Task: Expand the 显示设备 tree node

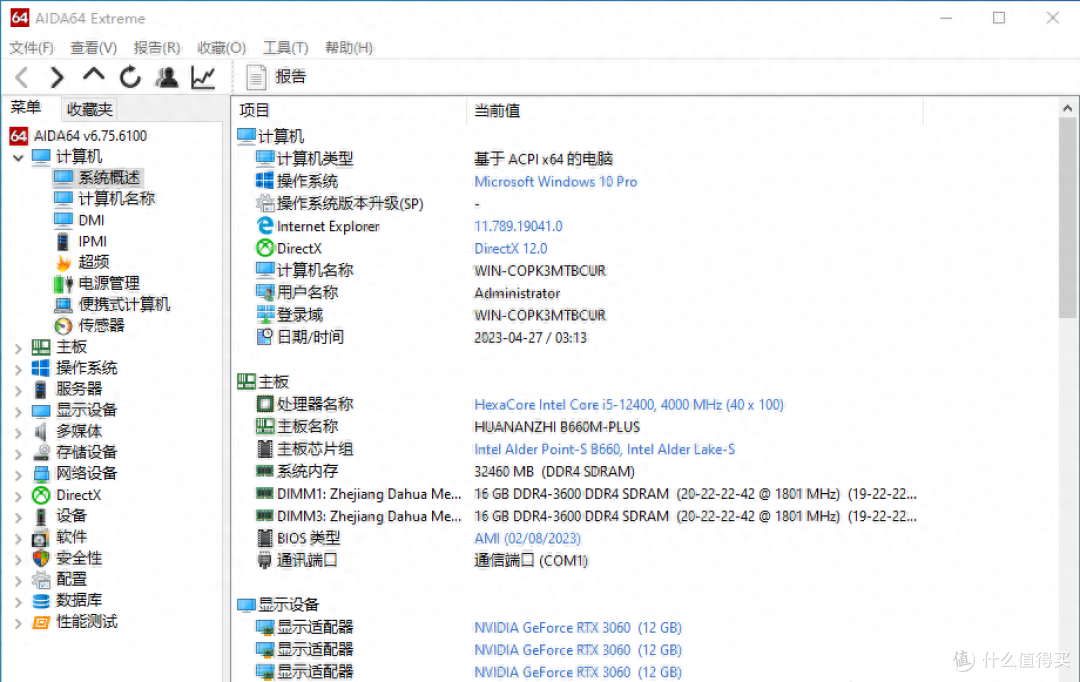Action: [19, 412]
